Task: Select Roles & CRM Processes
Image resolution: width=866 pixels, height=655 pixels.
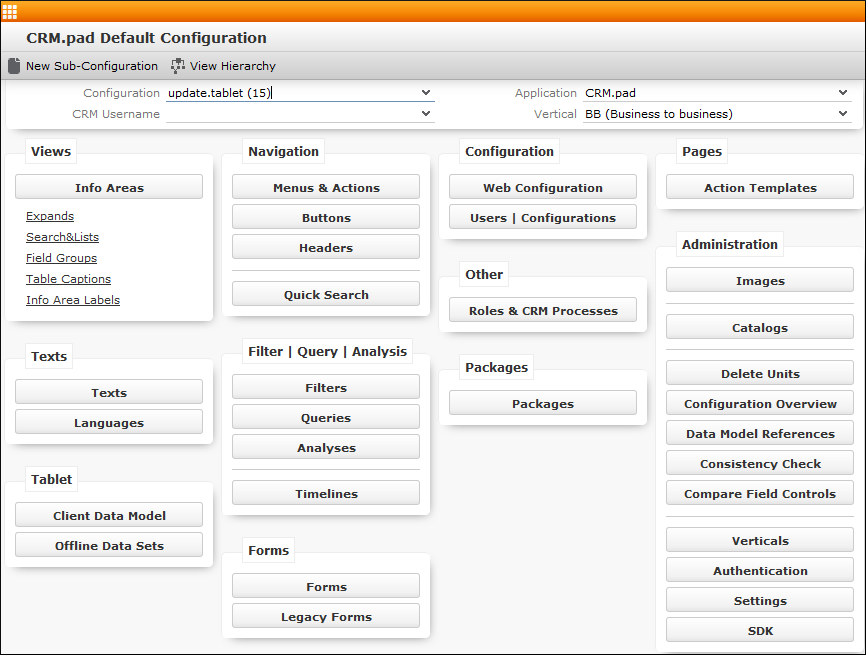Action: [542, 311]
